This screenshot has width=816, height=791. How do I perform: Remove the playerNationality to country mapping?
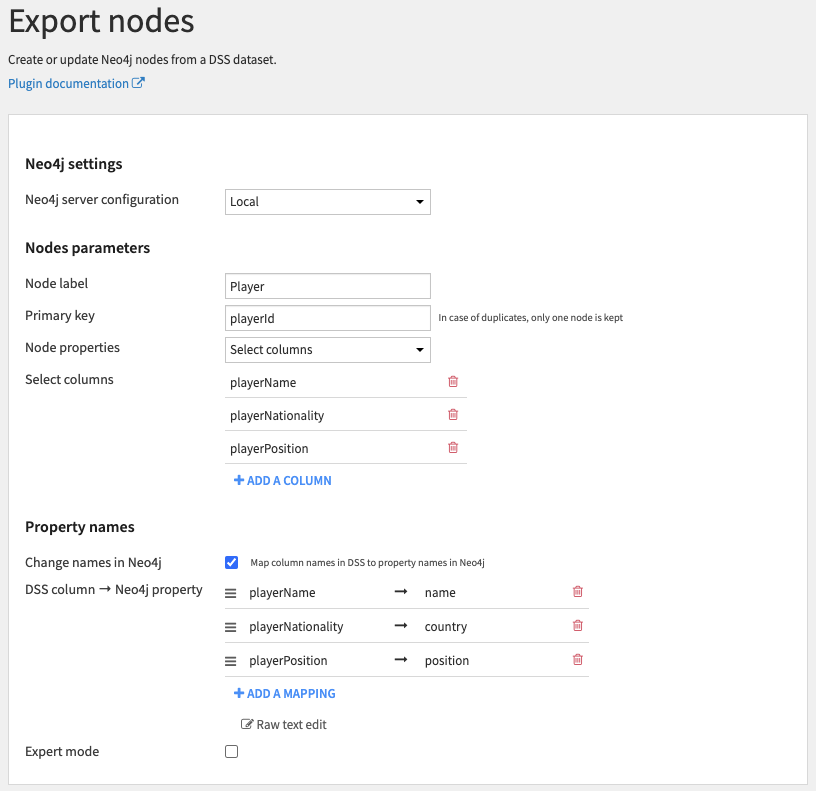click(x=577, y=626)
